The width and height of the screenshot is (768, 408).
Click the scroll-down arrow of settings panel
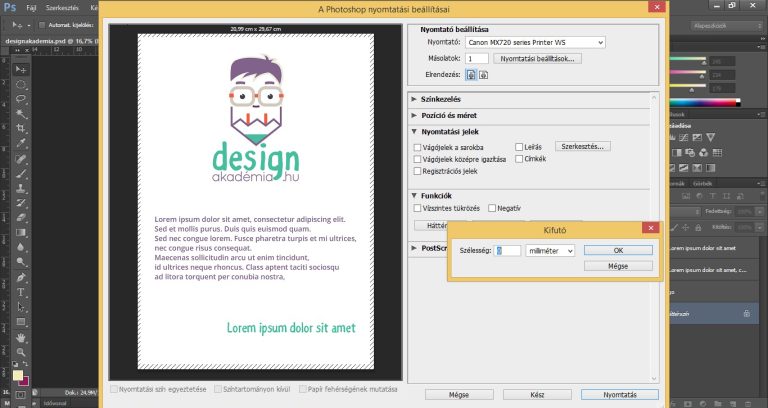coord(654,379)
